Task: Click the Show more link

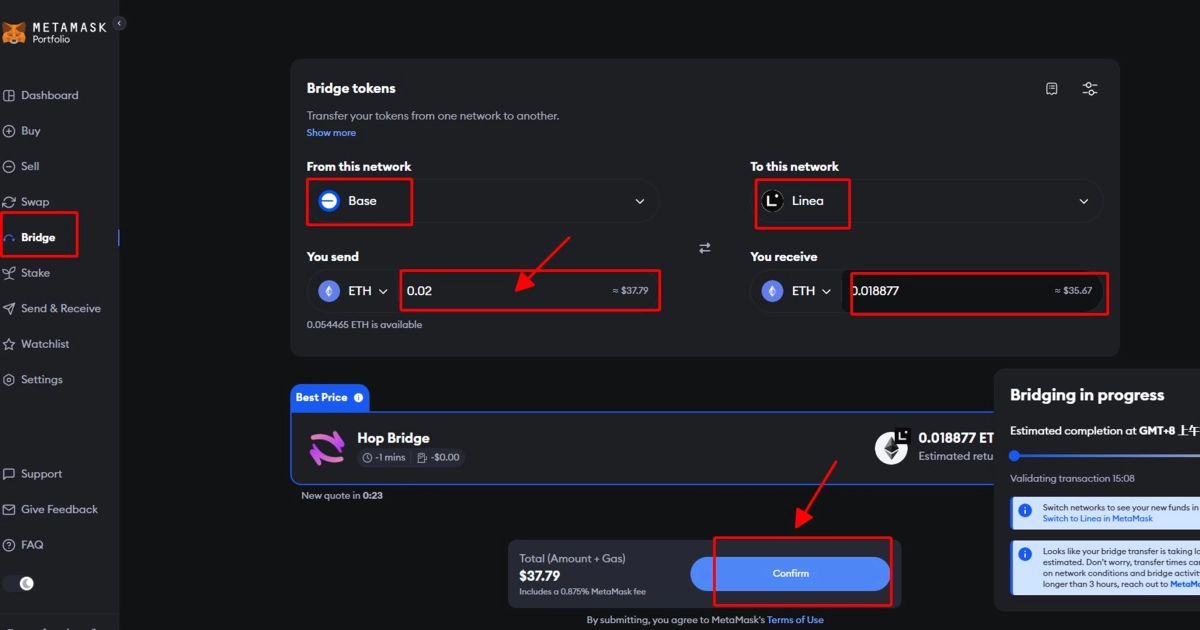Action: click(331, 133)
